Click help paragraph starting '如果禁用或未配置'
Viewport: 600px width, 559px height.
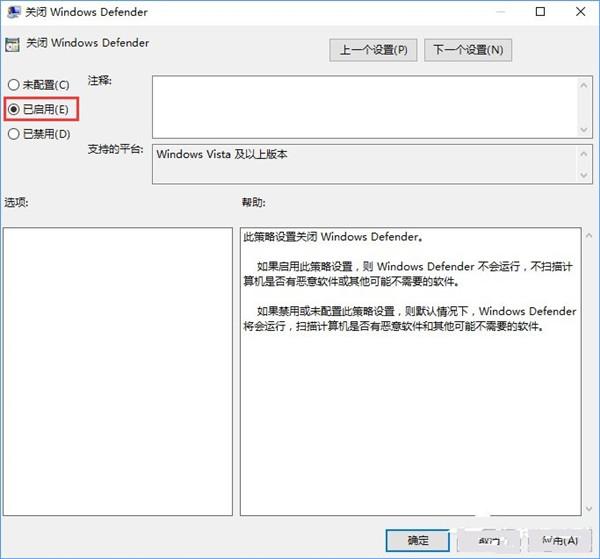coord(409,319)
